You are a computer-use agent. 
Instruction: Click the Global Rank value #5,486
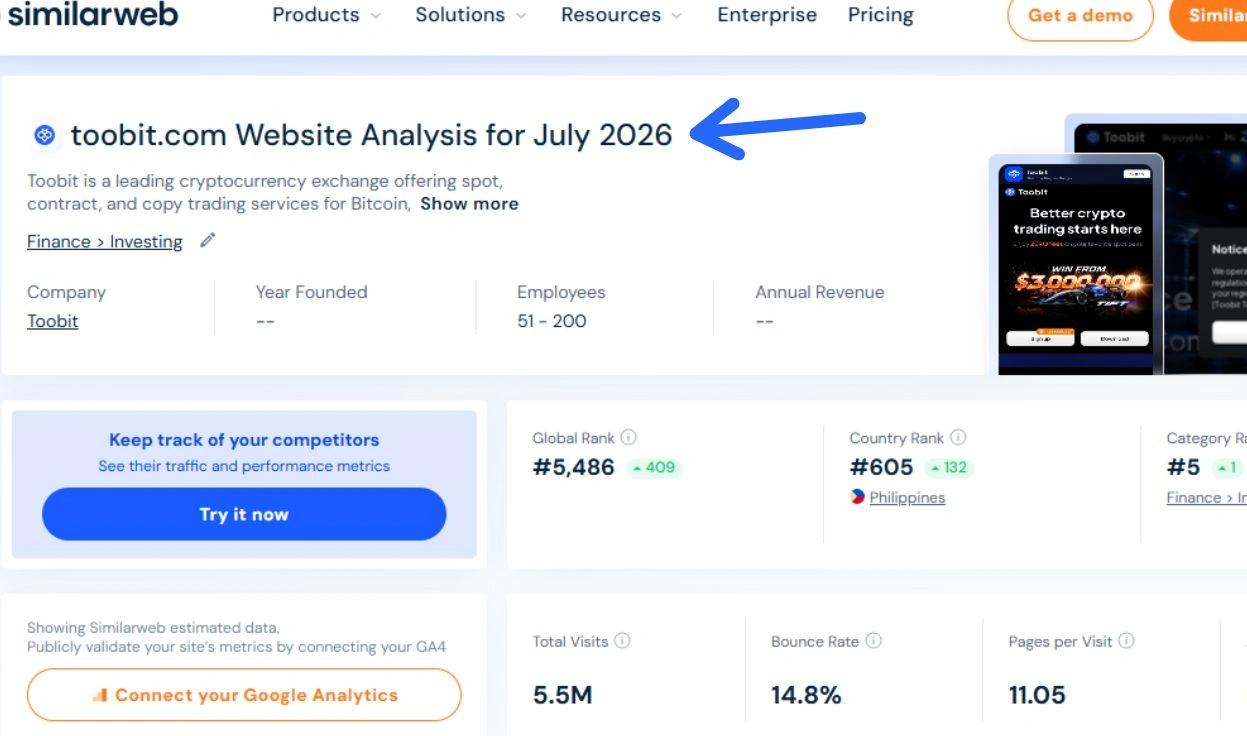[x=574, y=467]
